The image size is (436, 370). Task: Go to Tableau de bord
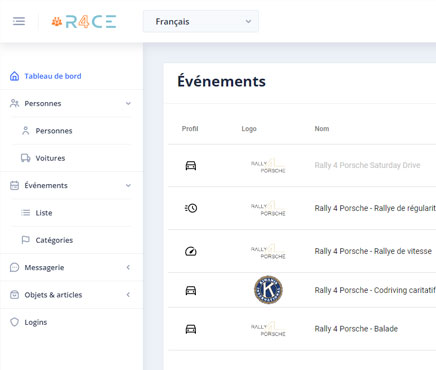click(x=53, y=76)
